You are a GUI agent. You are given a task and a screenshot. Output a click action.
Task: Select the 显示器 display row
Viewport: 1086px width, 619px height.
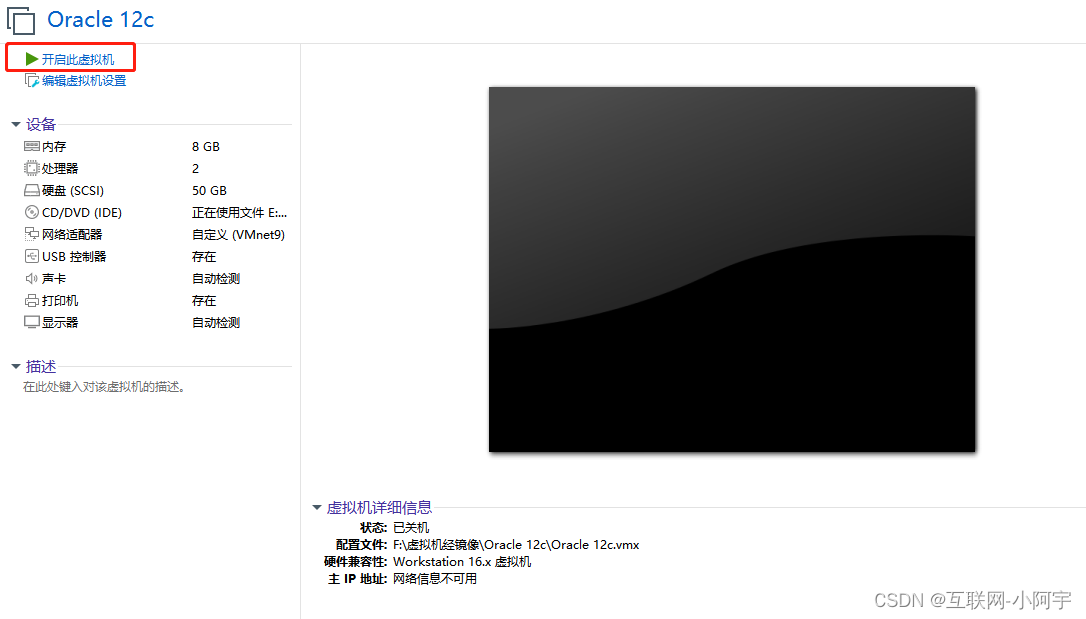coord(157,323)
